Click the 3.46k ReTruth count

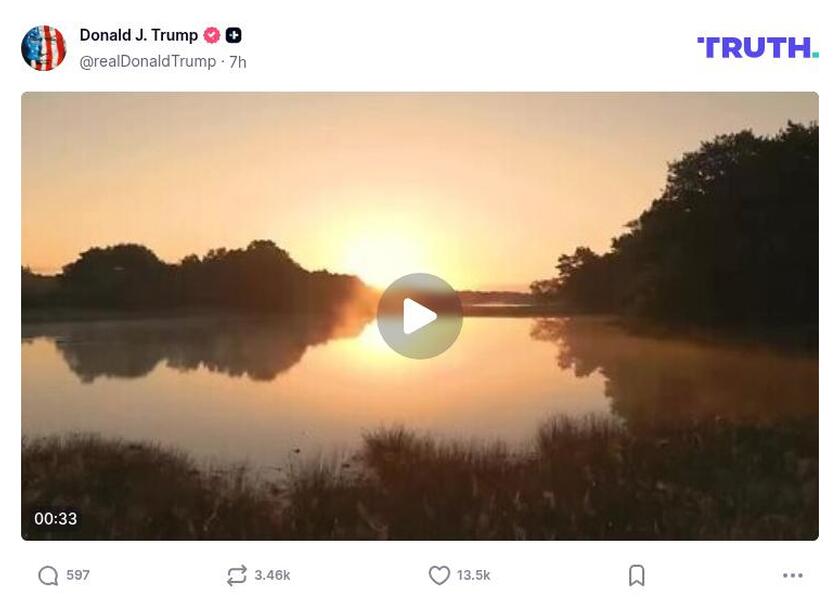pyautogui.click(x=273, y=575)
